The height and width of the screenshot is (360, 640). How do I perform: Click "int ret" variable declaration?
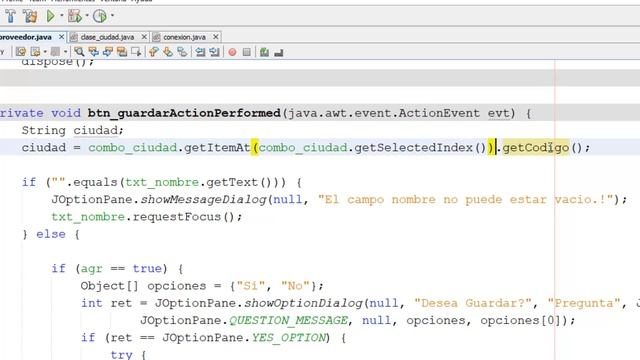coord(106,303)
